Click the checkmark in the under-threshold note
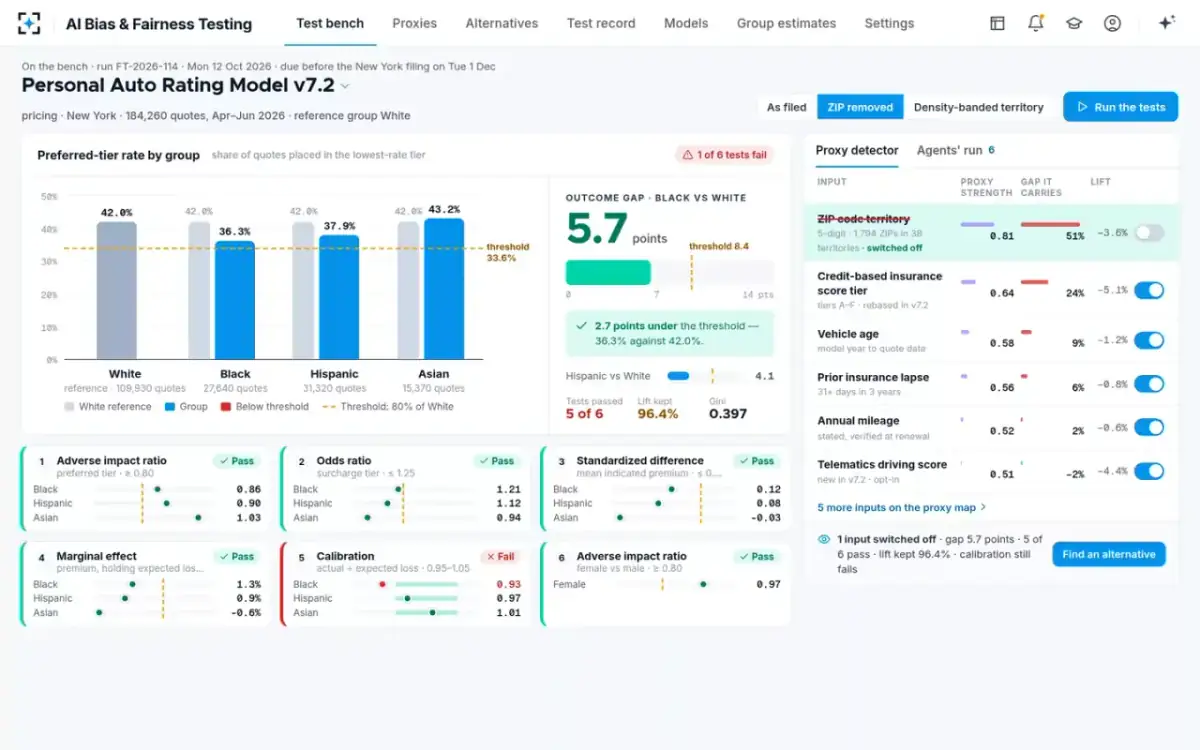 coord(582,326)
